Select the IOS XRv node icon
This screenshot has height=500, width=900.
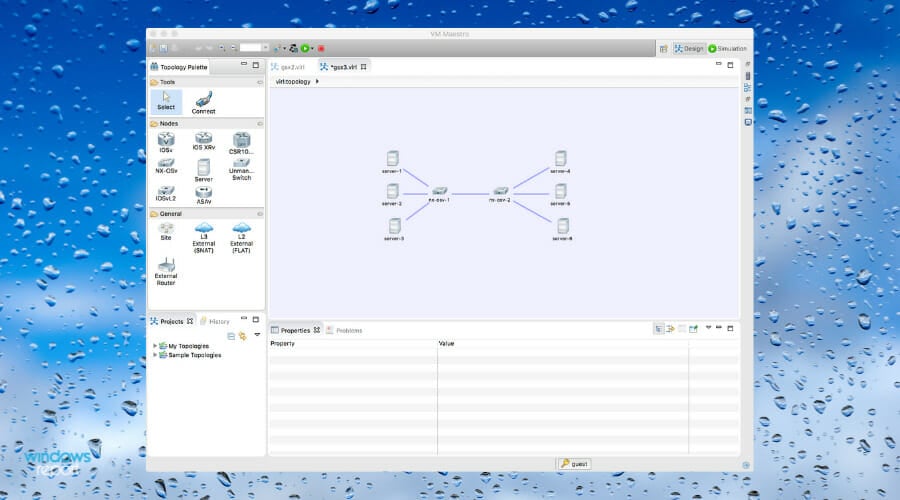pos(204,141)
